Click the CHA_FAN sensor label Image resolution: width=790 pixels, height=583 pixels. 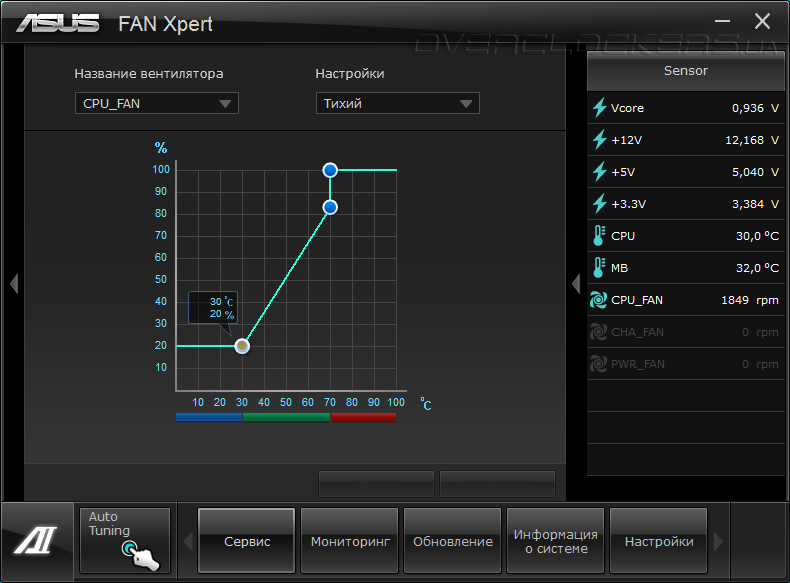point(637,332)
